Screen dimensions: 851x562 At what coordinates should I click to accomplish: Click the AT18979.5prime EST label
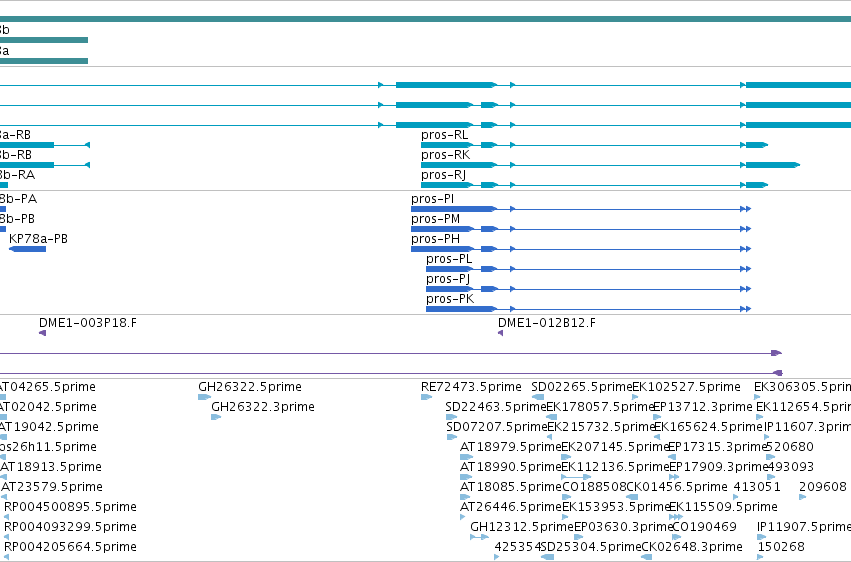tap(510, 447)
